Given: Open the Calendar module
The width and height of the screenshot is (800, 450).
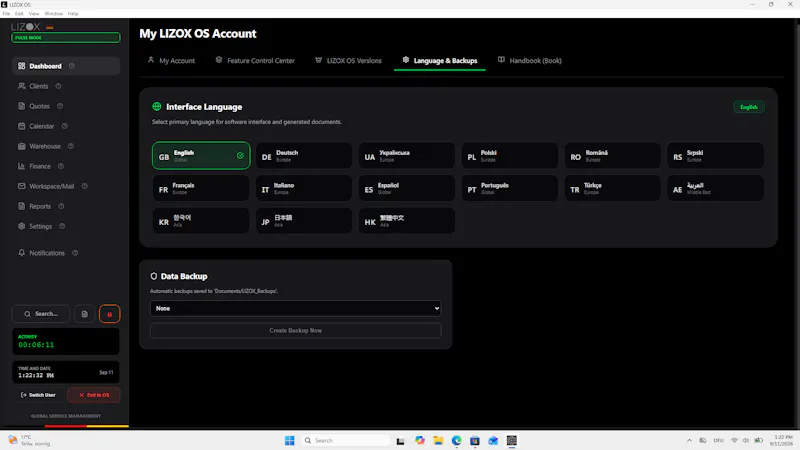Looking at the screenshot, I should click(41, 126).
